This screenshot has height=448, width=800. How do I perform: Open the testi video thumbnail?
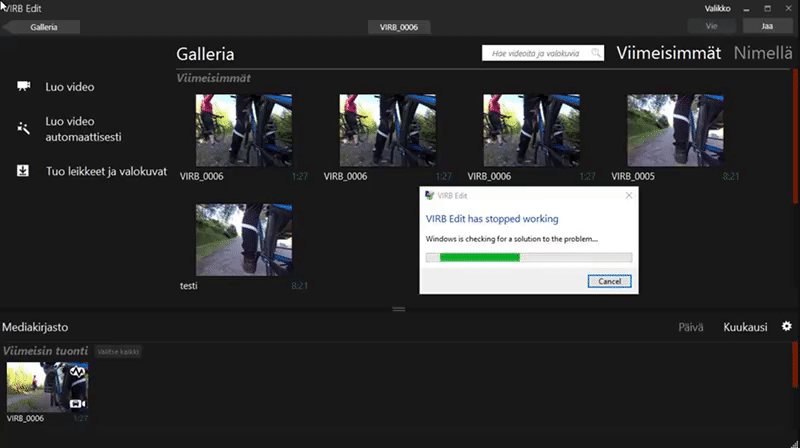(x=244, y=240)
